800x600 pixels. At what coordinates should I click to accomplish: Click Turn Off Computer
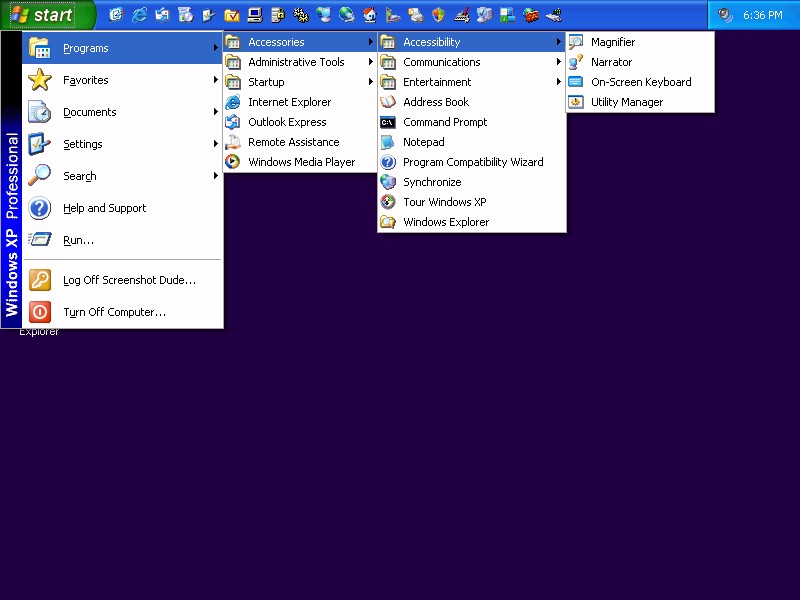click(x=114, y=312)
